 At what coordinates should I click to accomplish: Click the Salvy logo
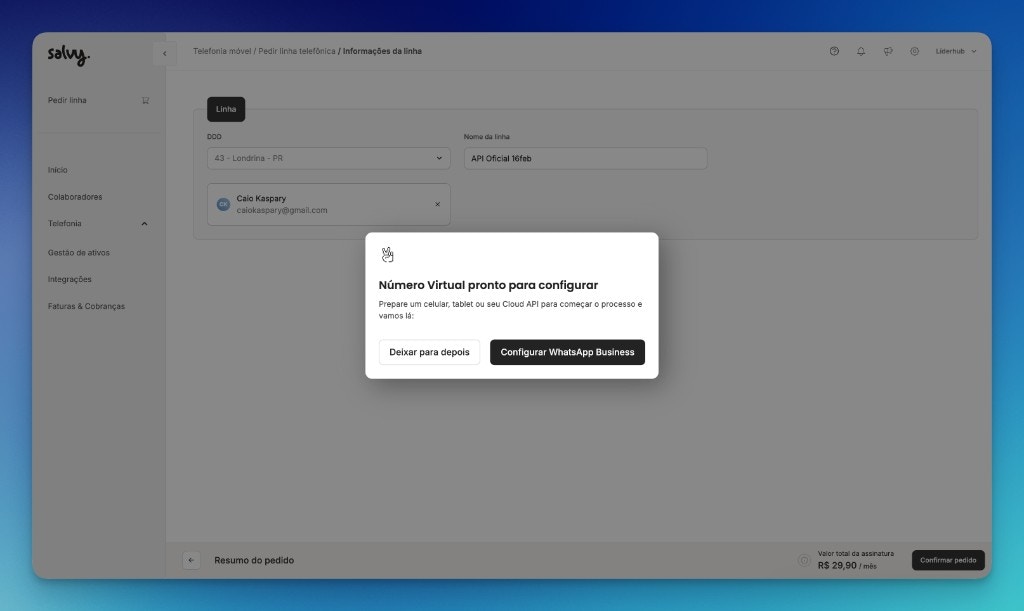coord(69,55)
